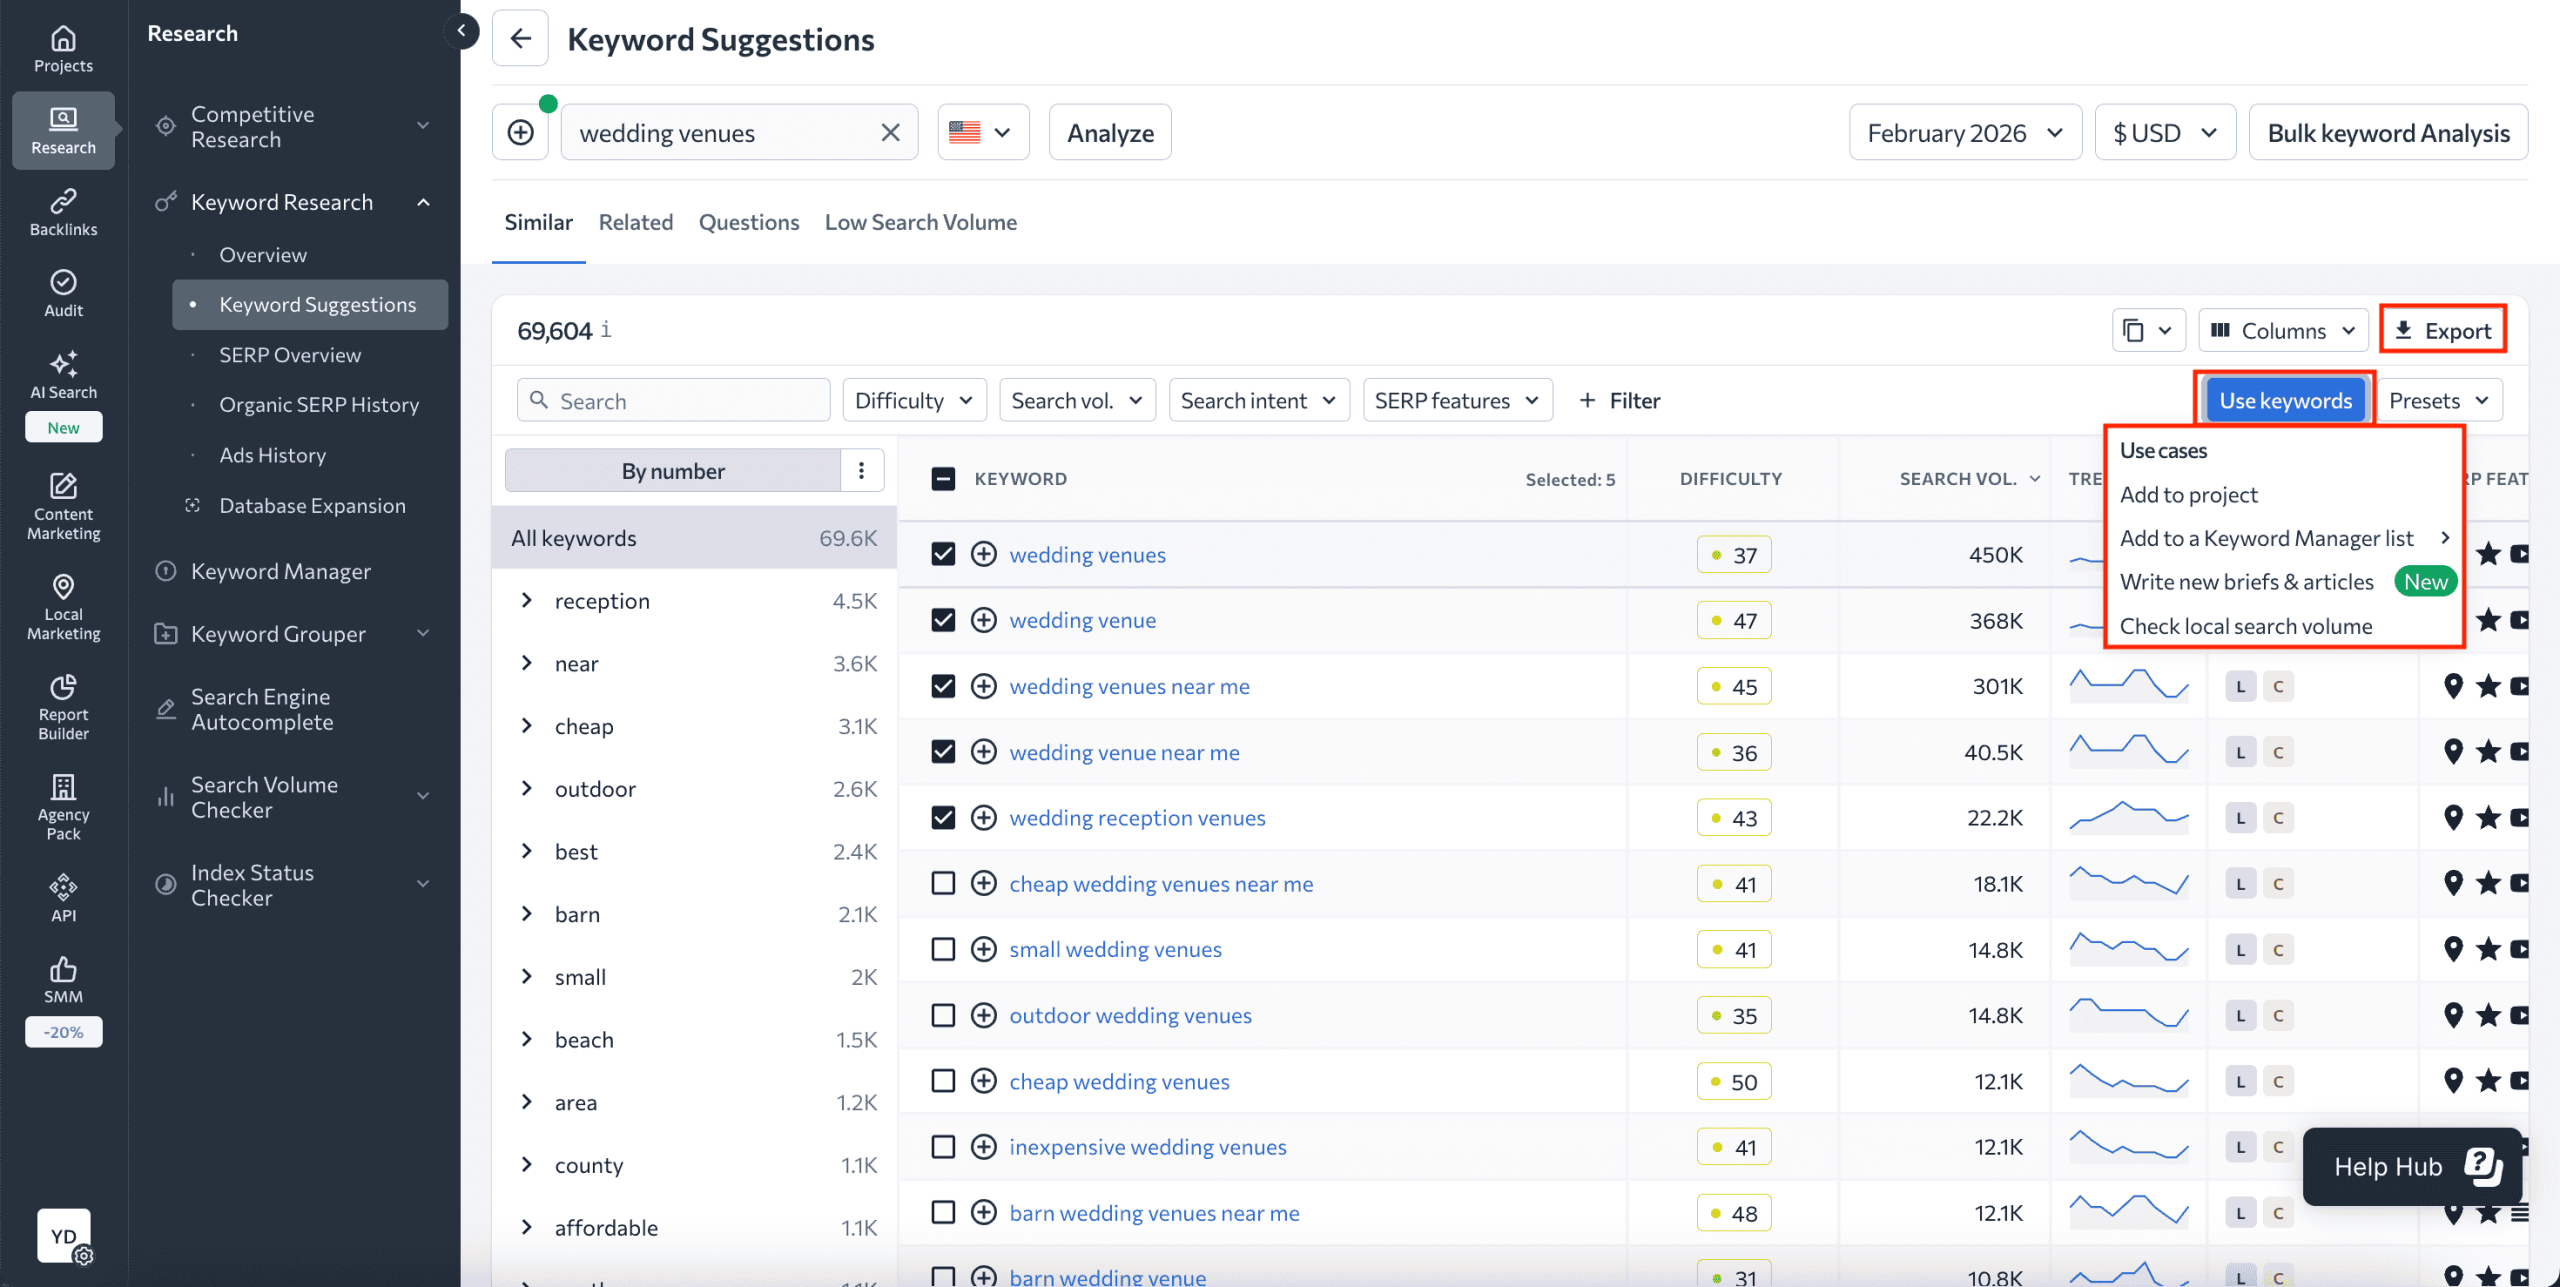Uncheck the wedding venues row
The width and height of the screenshot is (2560, 1287).
click(942, 553)
